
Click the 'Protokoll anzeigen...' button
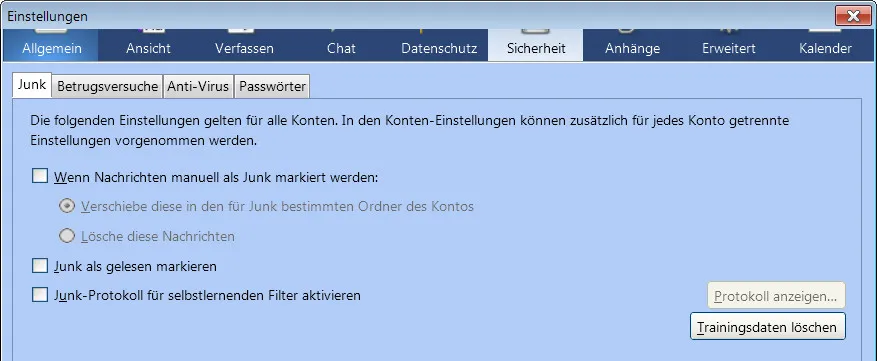coord(776,296)
